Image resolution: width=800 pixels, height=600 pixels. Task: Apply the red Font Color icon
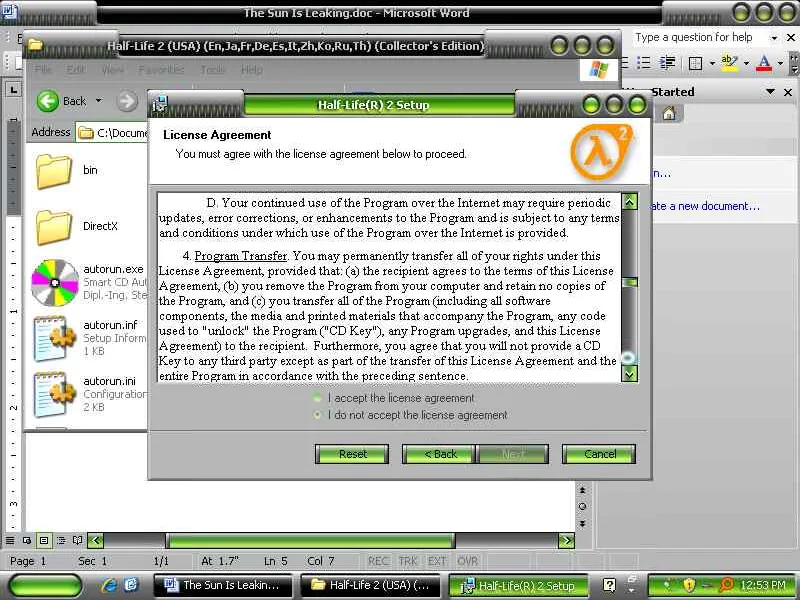click(x=763, y=63)
